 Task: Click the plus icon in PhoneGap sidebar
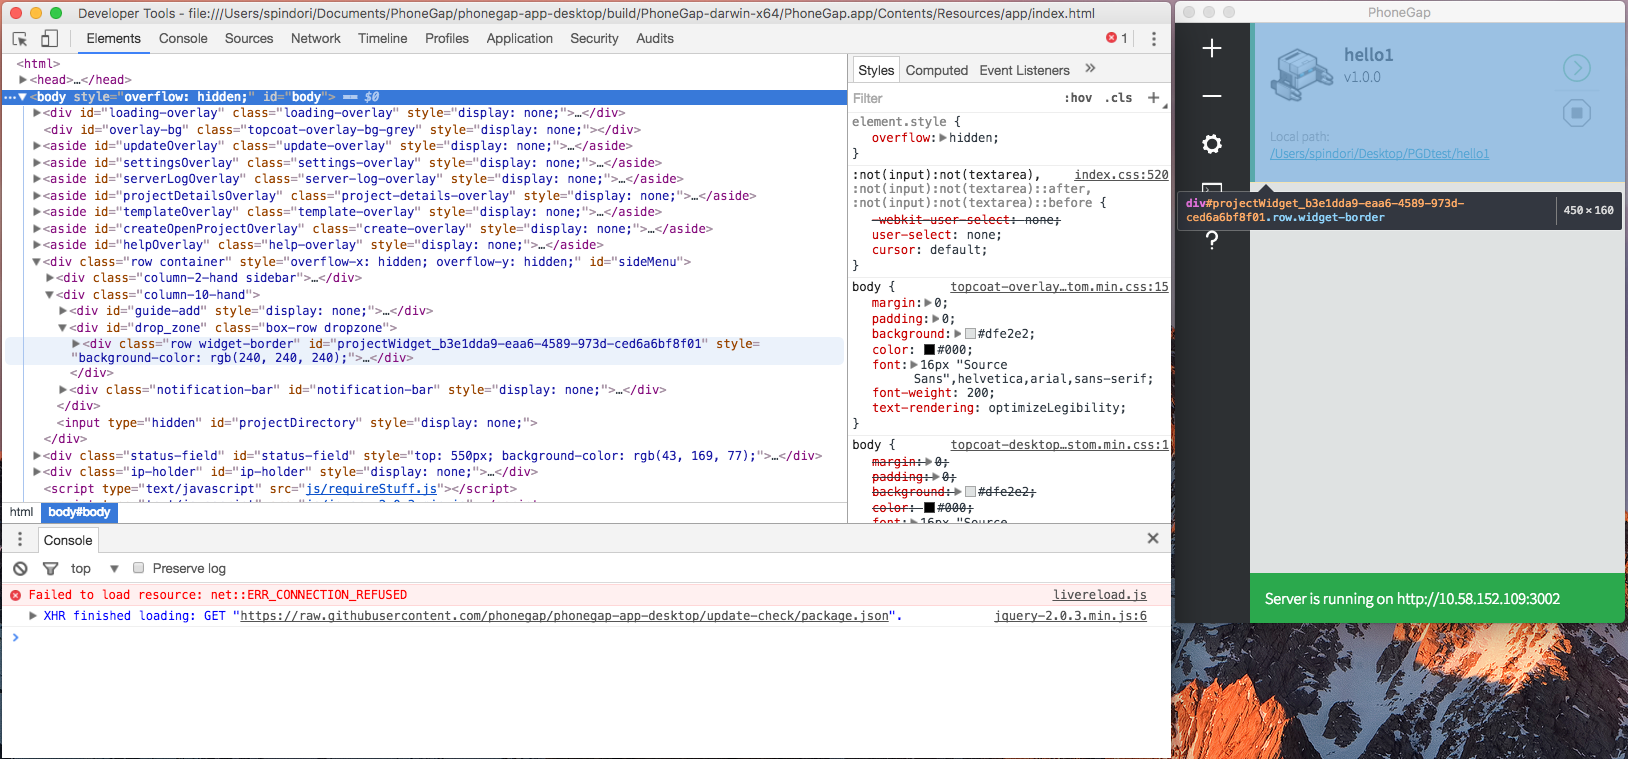pyautogui.click(x=1212, y=48)
